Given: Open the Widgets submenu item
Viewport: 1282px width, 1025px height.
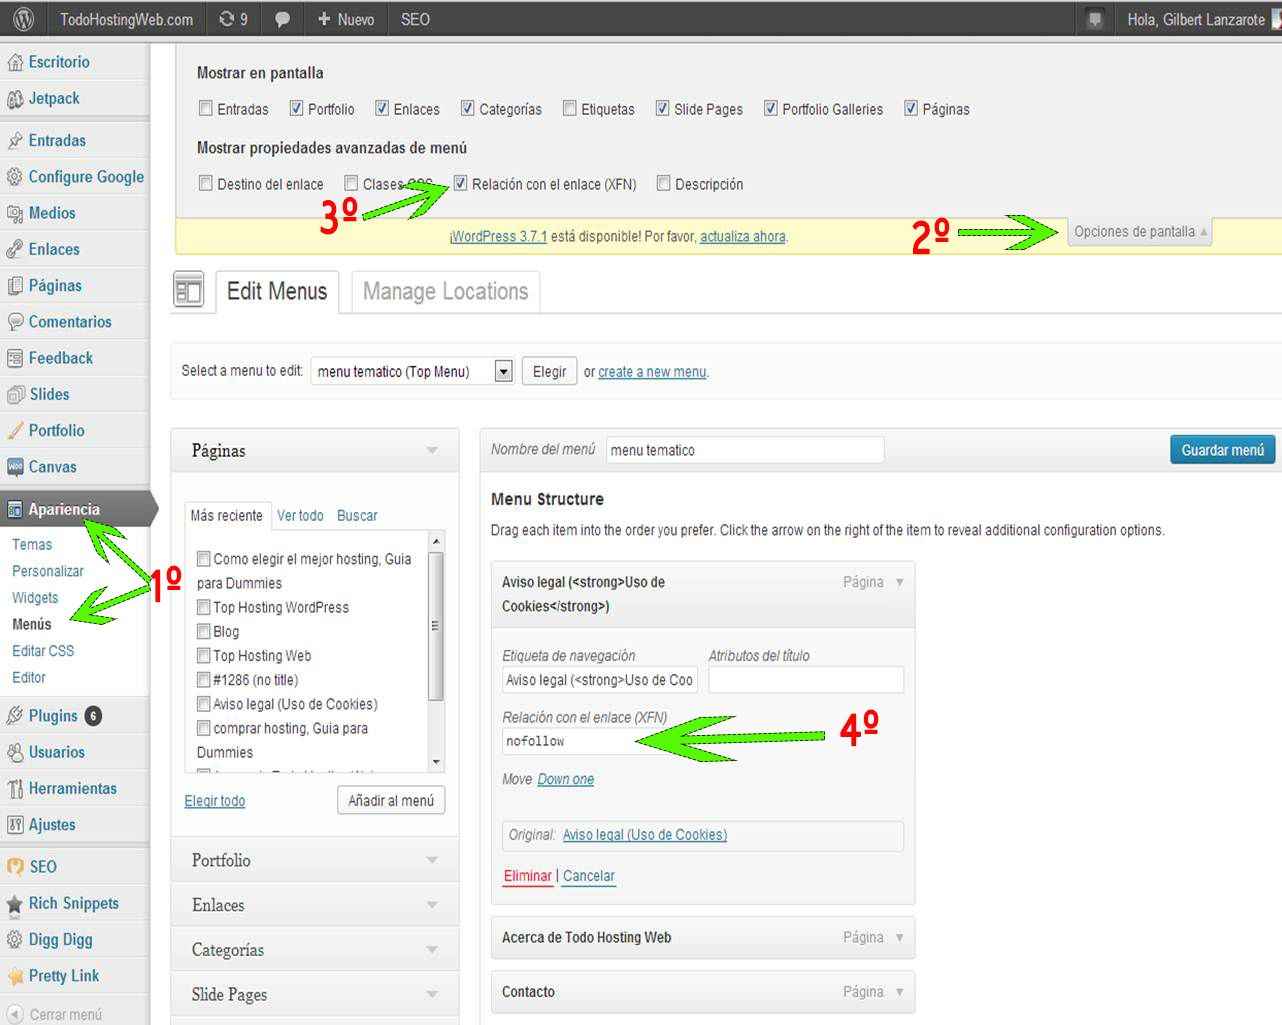Looking at the screenshot, I should [35, 598].
